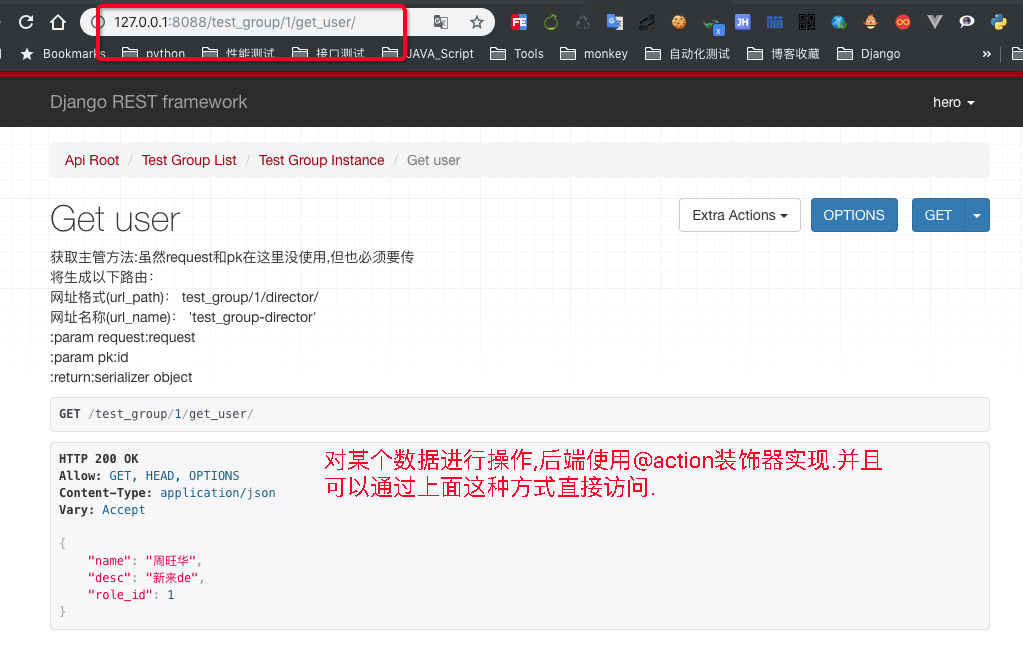1023x659 pixels.
Task: Open the orange cartoon face extension icon
Action: click(x=871, y=22)
